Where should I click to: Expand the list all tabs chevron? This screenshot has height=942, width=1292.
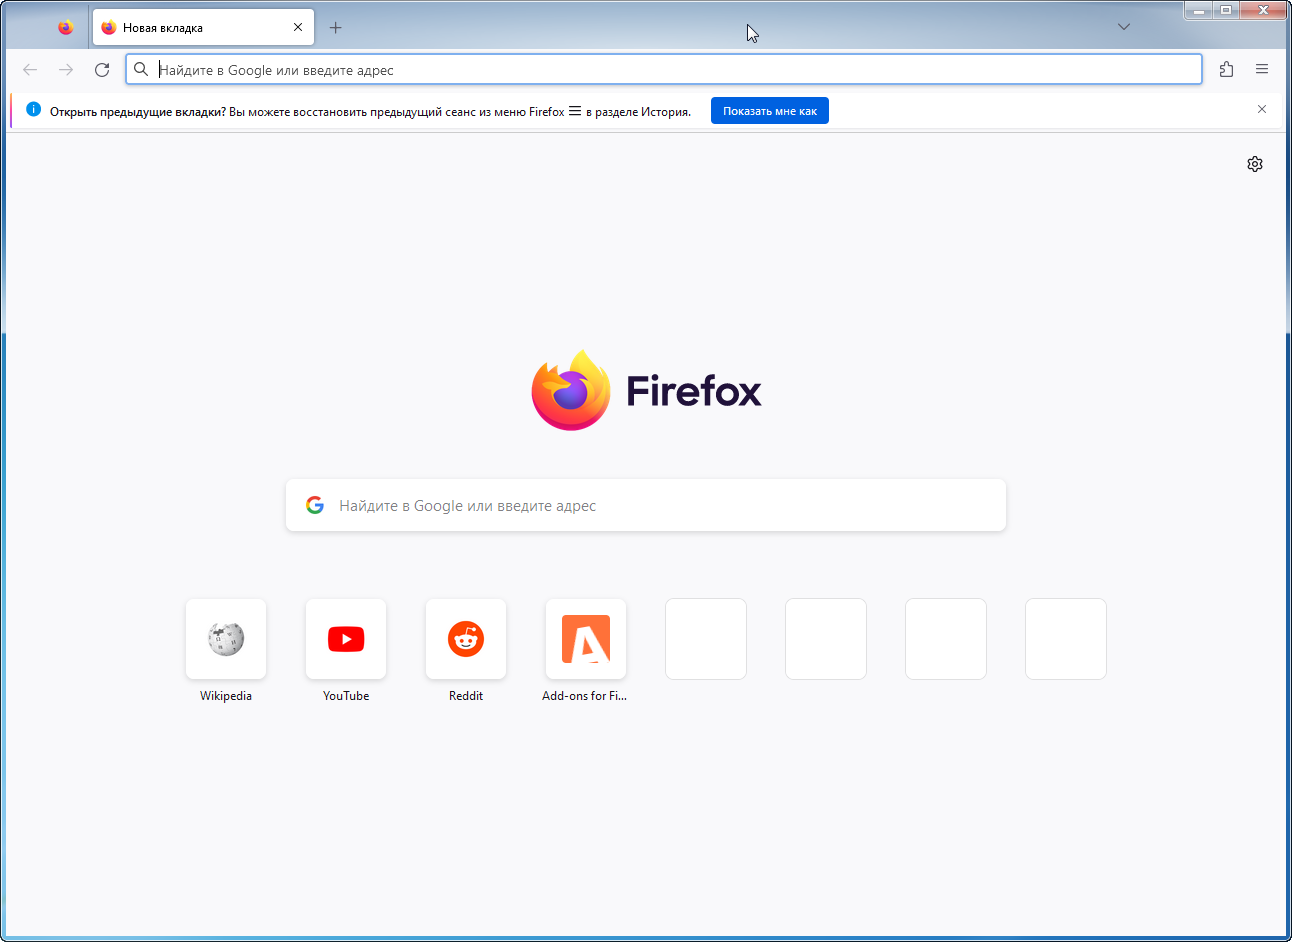[x=1124, y=27]
